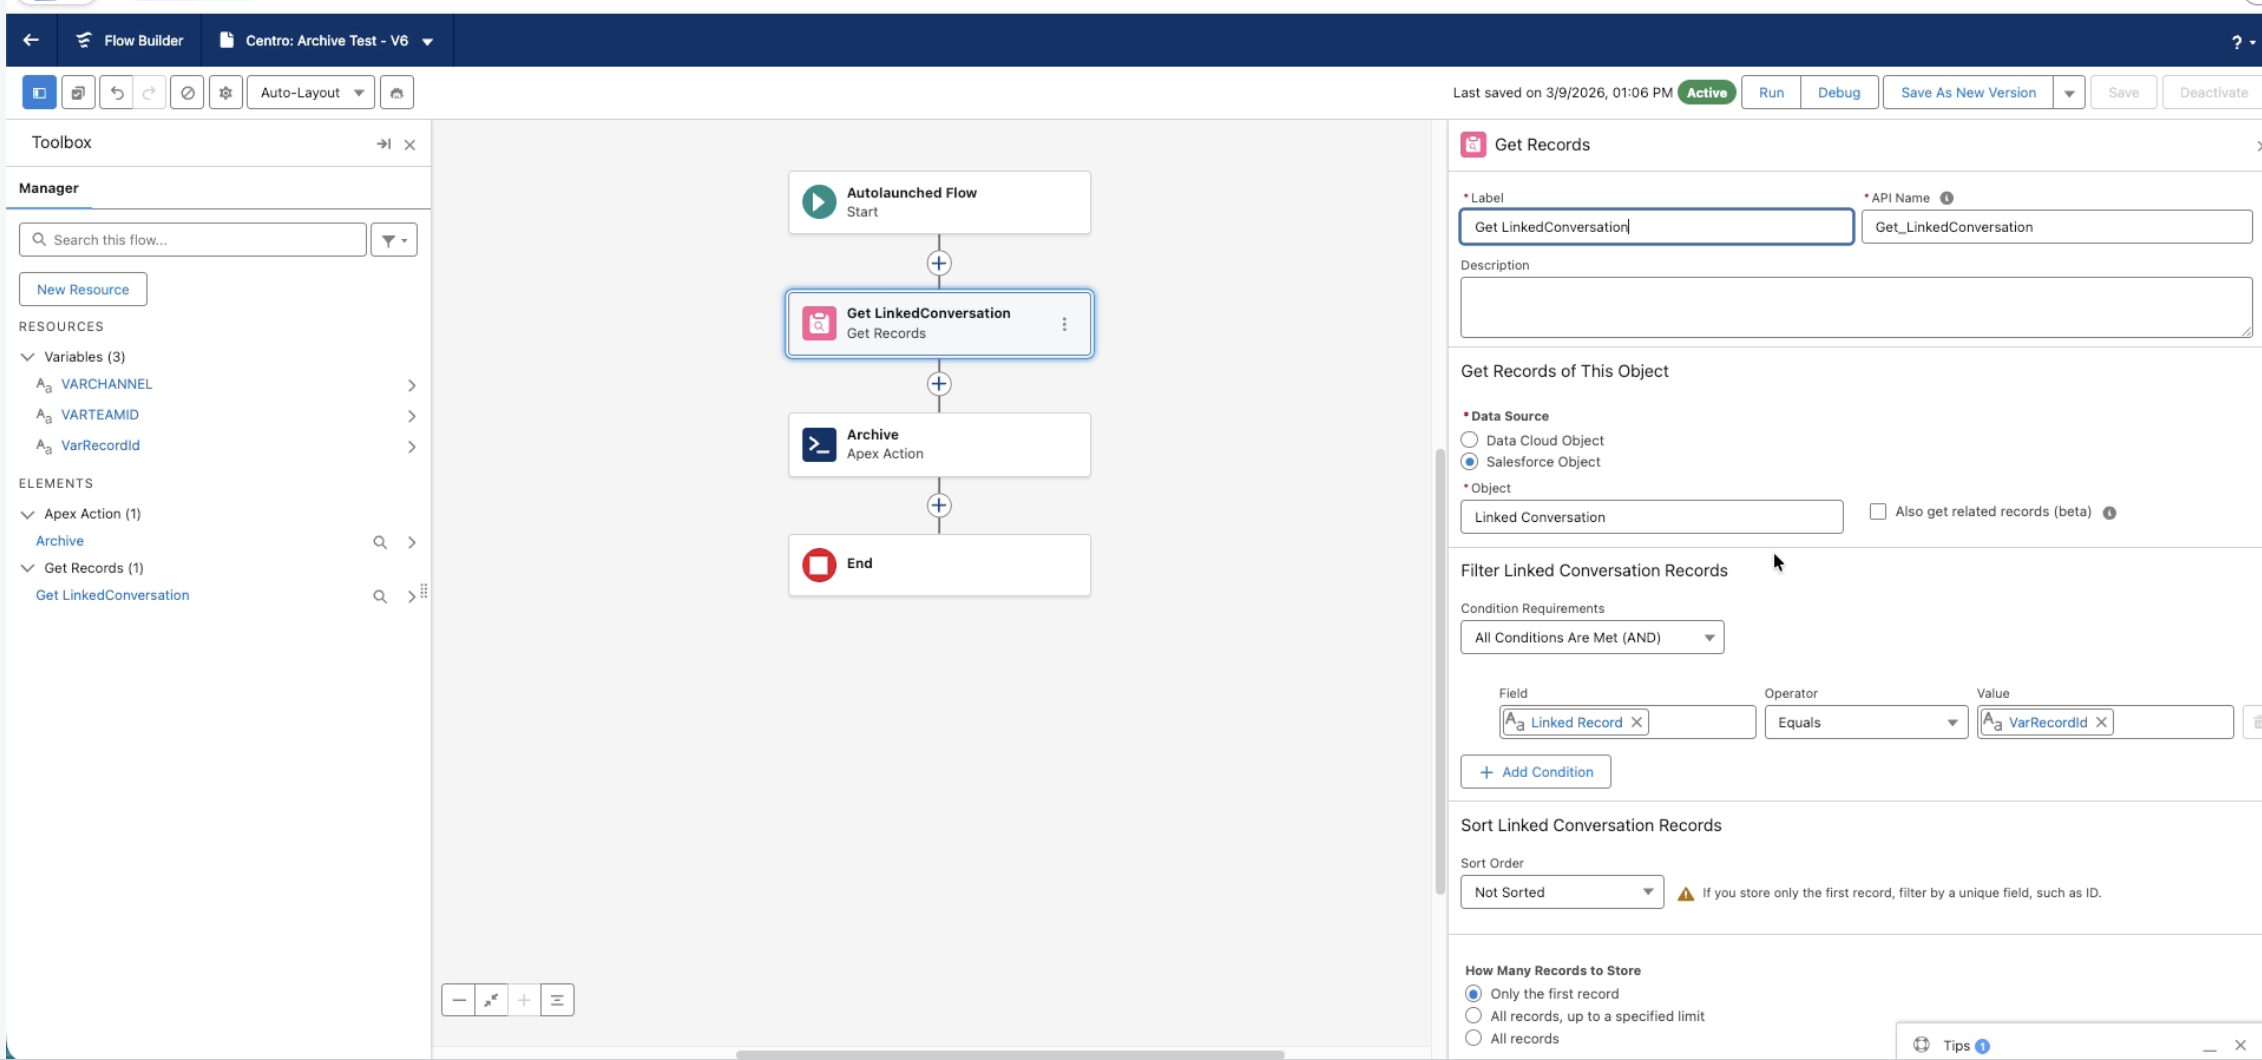This screenshot has height=1060, width=2262.
Task: Choose Only the first record
Action: pyautogui.click(x=1473, y=994)
